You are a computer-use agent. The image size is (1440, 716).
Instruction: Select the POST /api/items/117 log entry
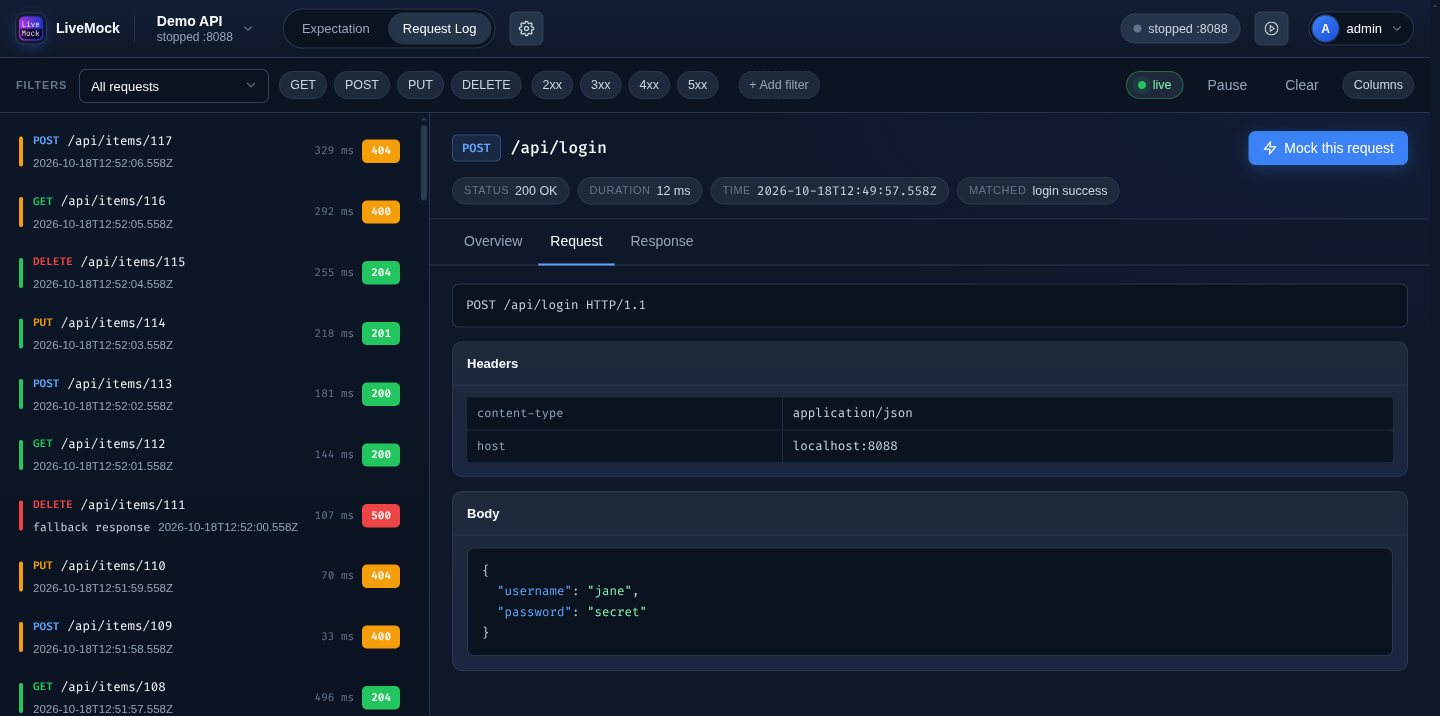[210, 151]
